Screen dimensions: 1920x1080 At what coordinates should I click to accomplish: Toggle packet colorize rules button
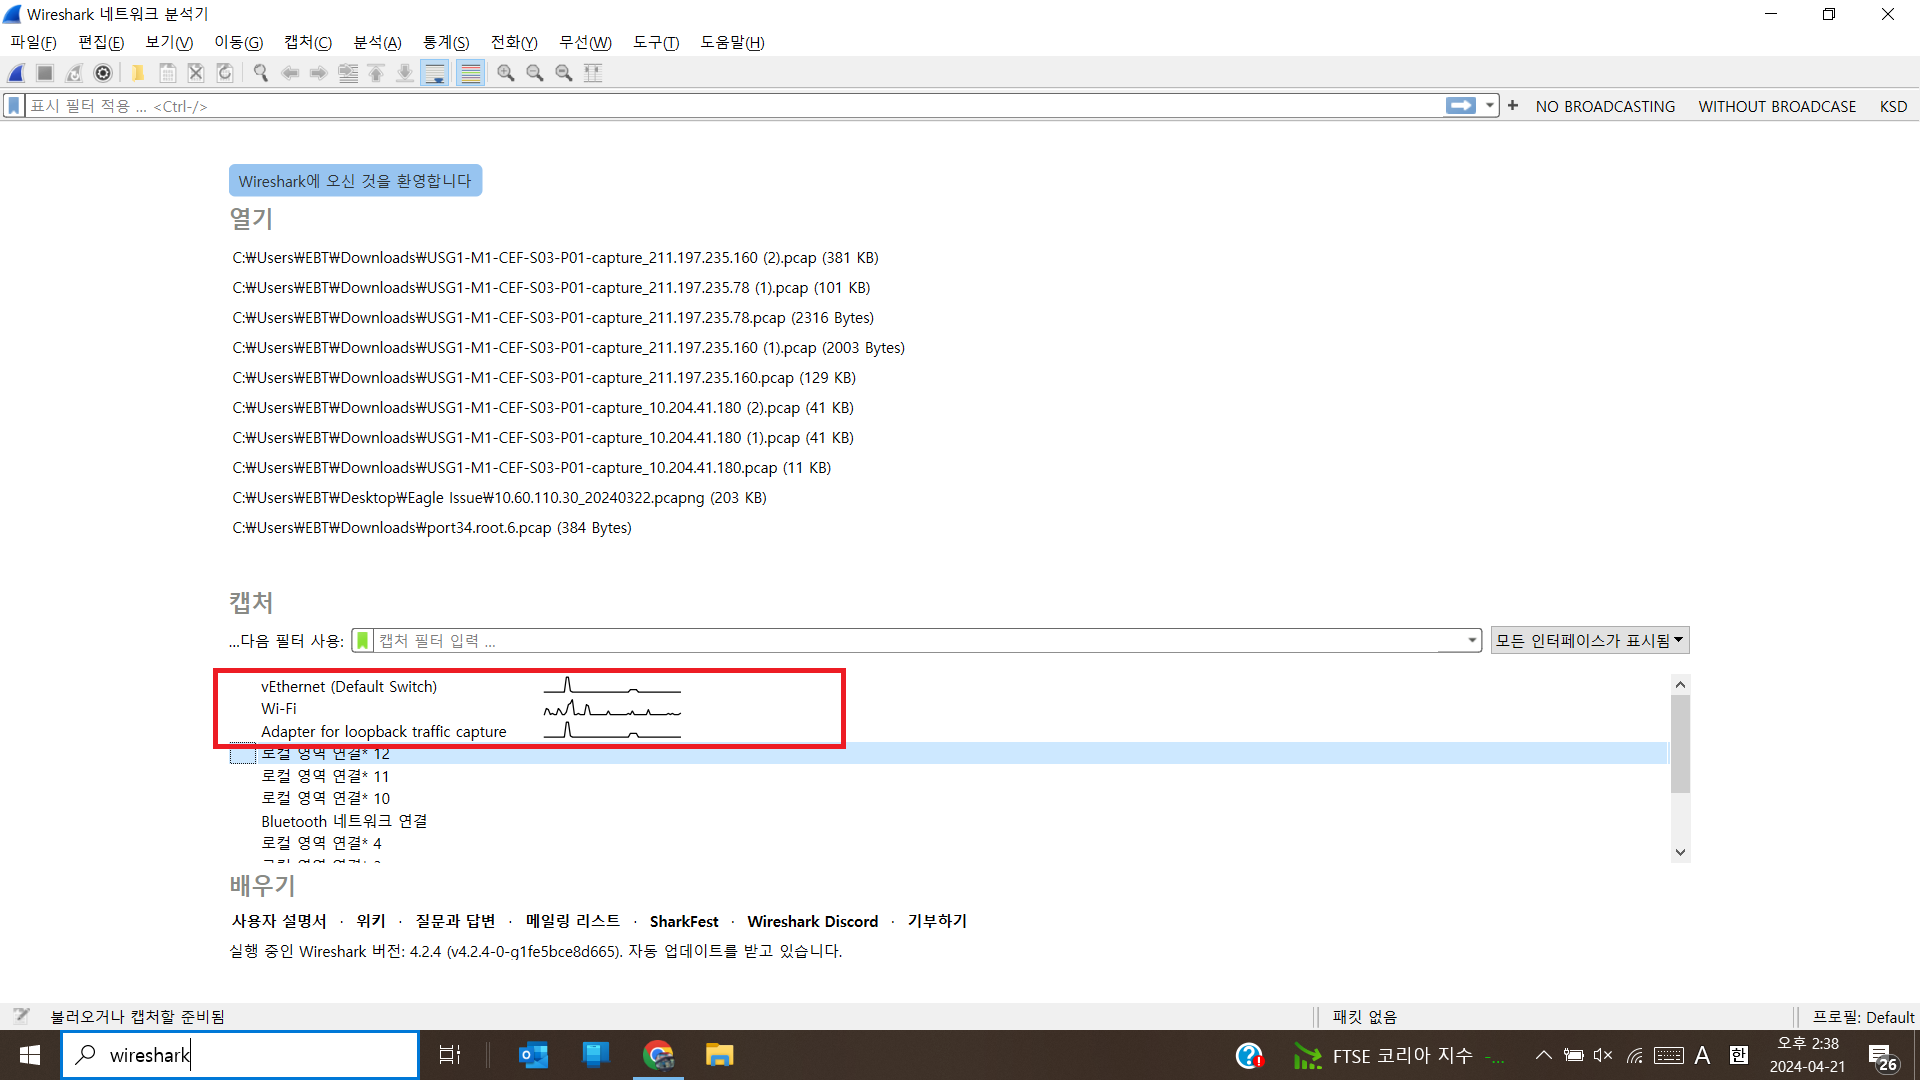[471, 73]
